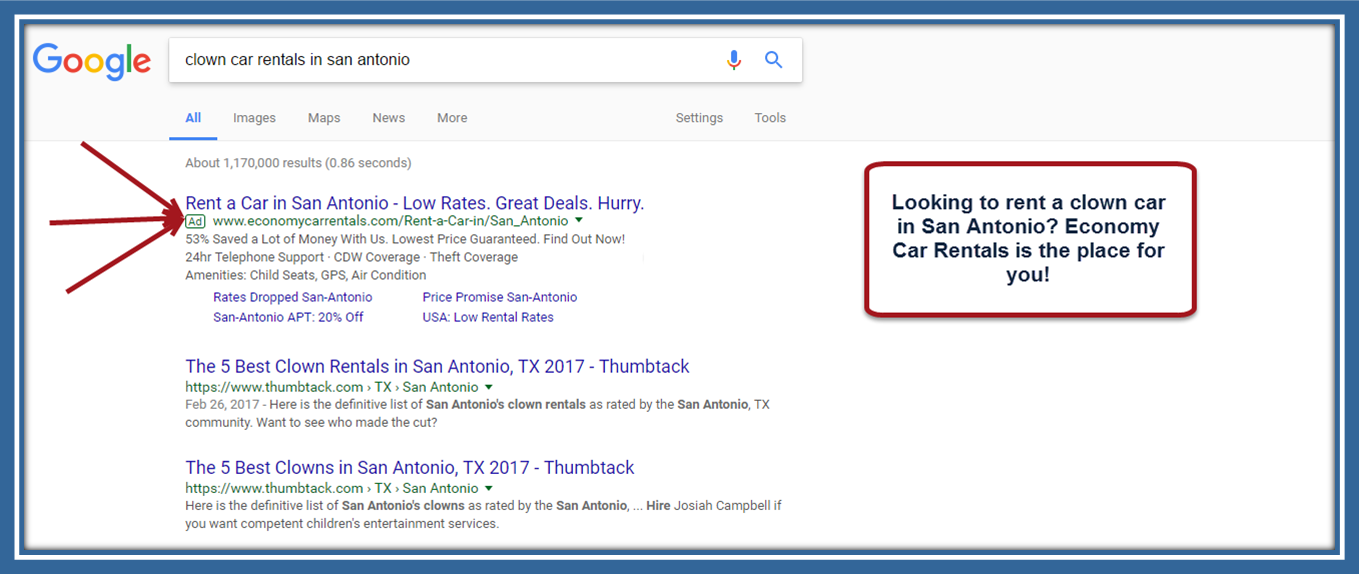1359x574 pixels.
Task: Open search Tools
Action: (770, 118)
